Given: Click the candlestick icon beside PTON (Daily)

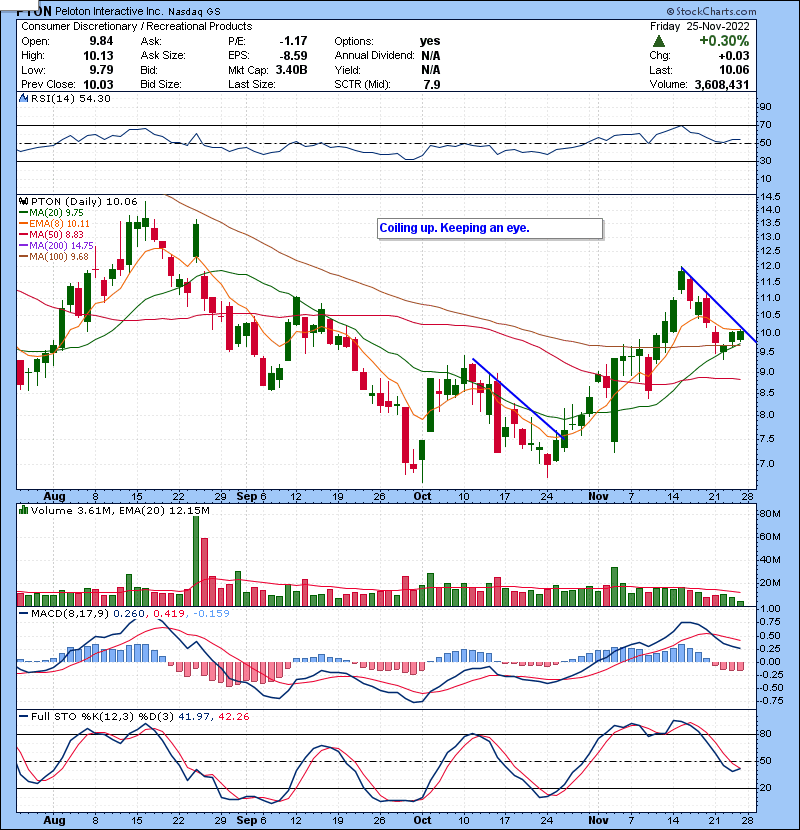Looking at the screenshot, I should 23,202.
